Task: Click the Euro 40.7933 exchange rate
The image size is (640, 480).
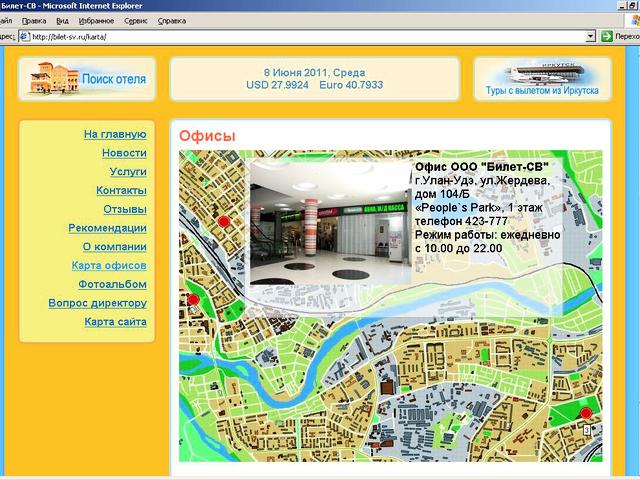Action: point(351,85)
